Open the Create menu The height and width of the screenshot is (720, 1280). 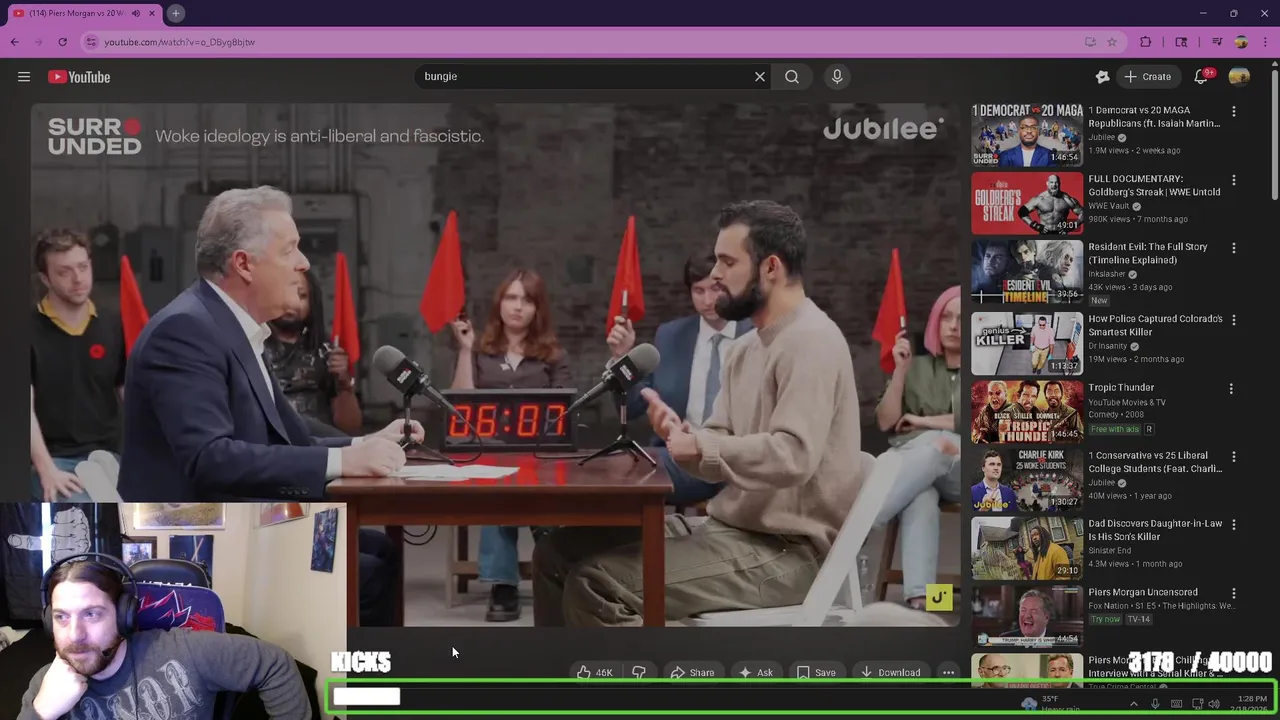(1147, 76)
